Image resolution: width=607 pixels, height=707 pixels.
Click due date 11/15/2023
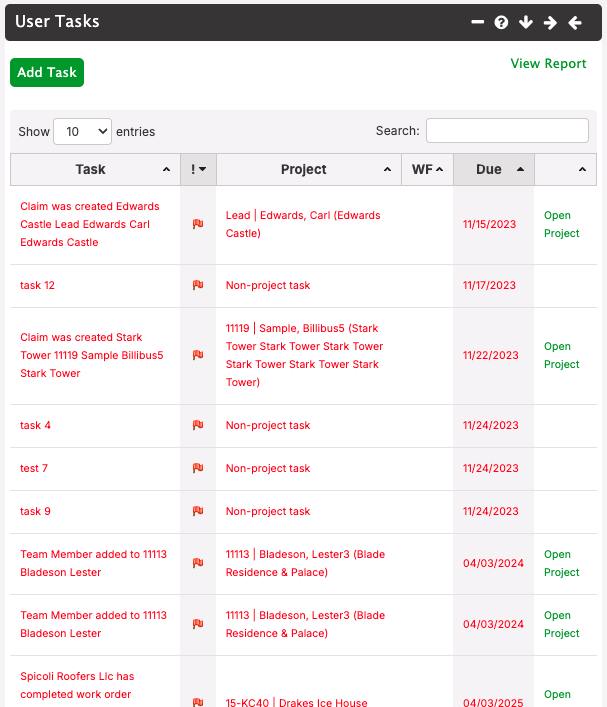489,224
